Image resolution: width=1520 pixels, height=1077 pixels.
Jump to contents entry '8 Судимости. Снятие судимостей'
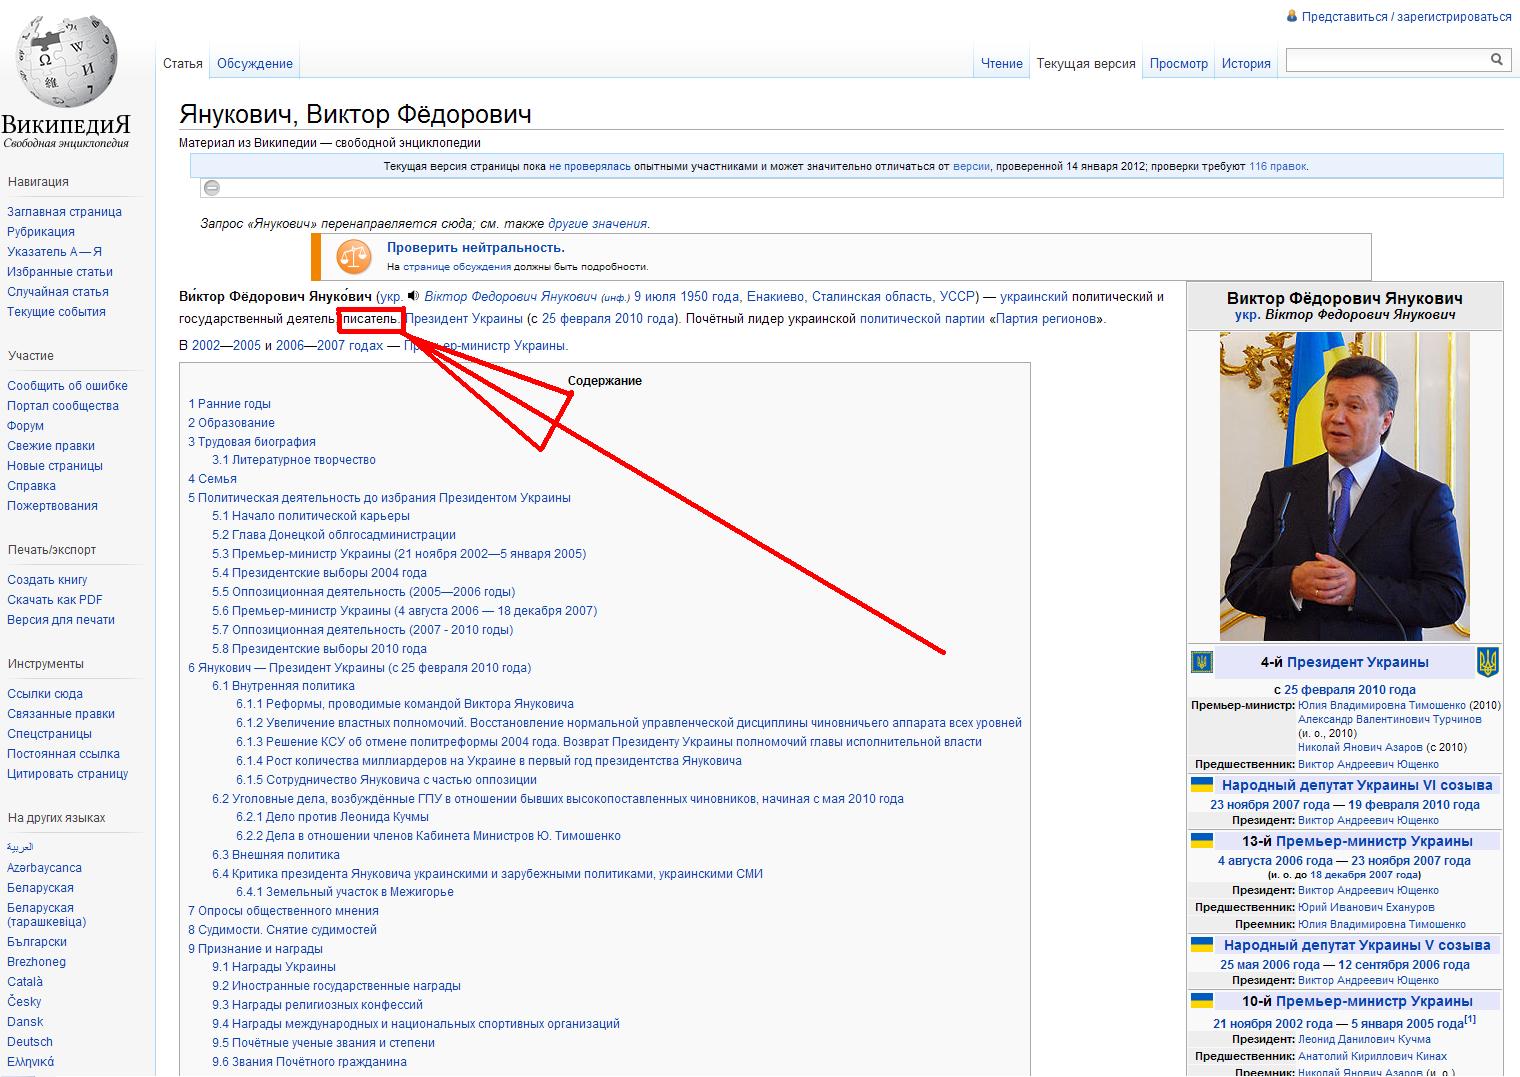282,930
